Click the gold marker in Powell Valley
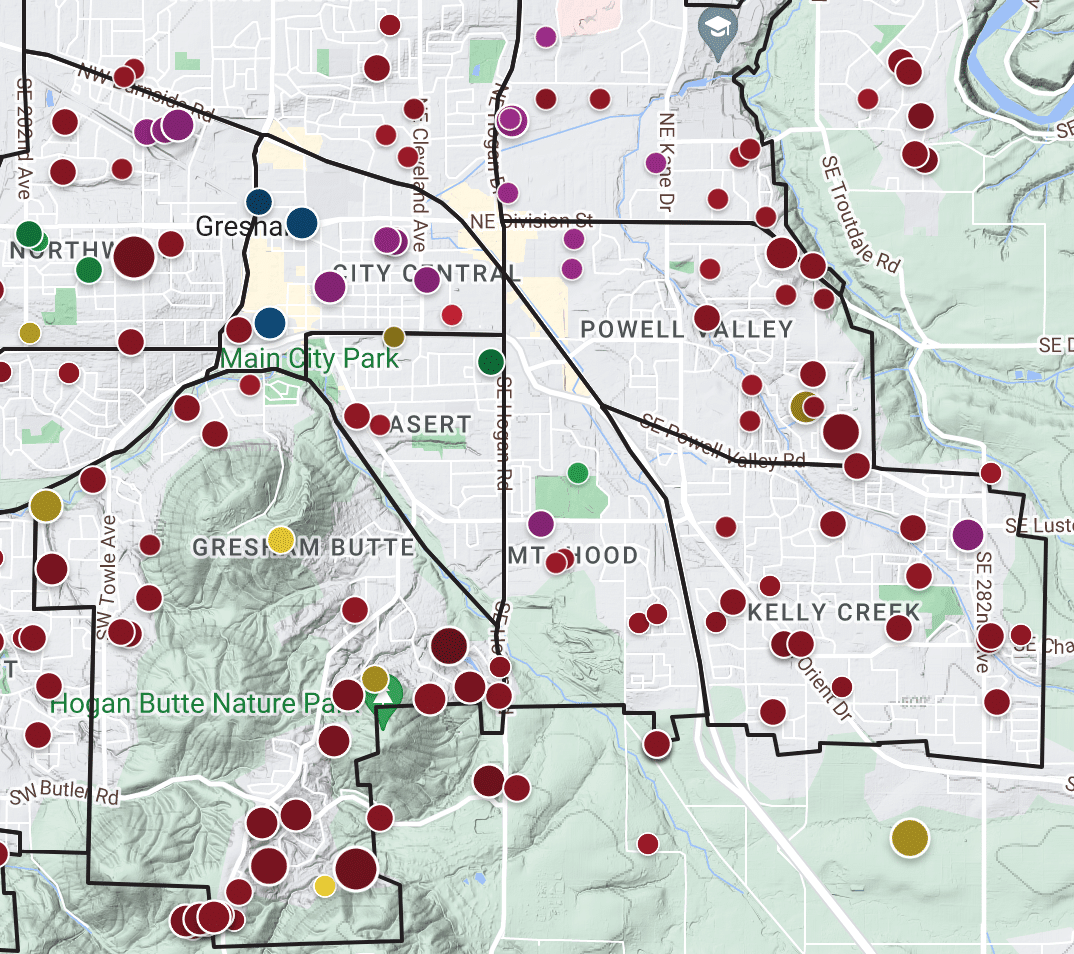 point(802,407)
